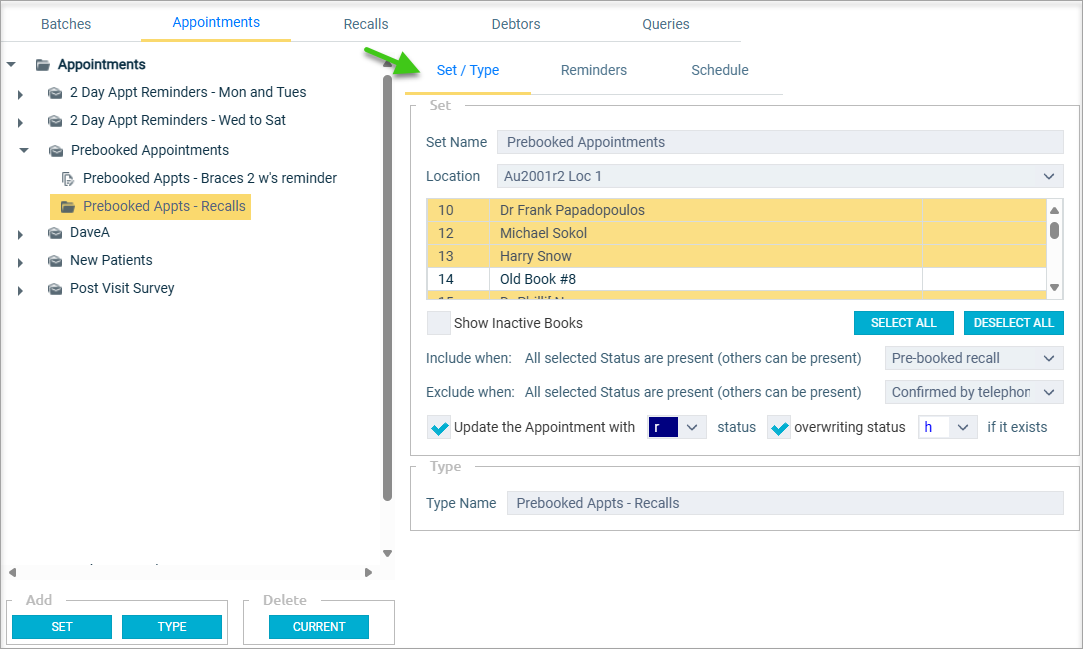Switch to the Debtors tab
The height and width of the screenshot is (649, 1083).
pos(516,24)
